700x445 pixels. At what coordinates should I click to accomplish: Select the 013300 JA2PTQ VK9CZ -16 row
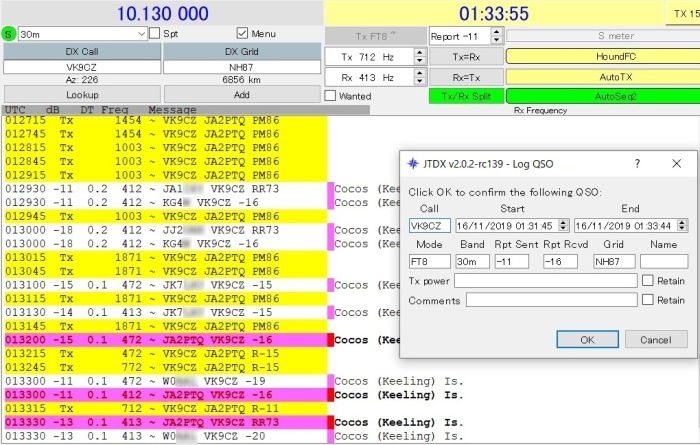click(x=166, y=395)
